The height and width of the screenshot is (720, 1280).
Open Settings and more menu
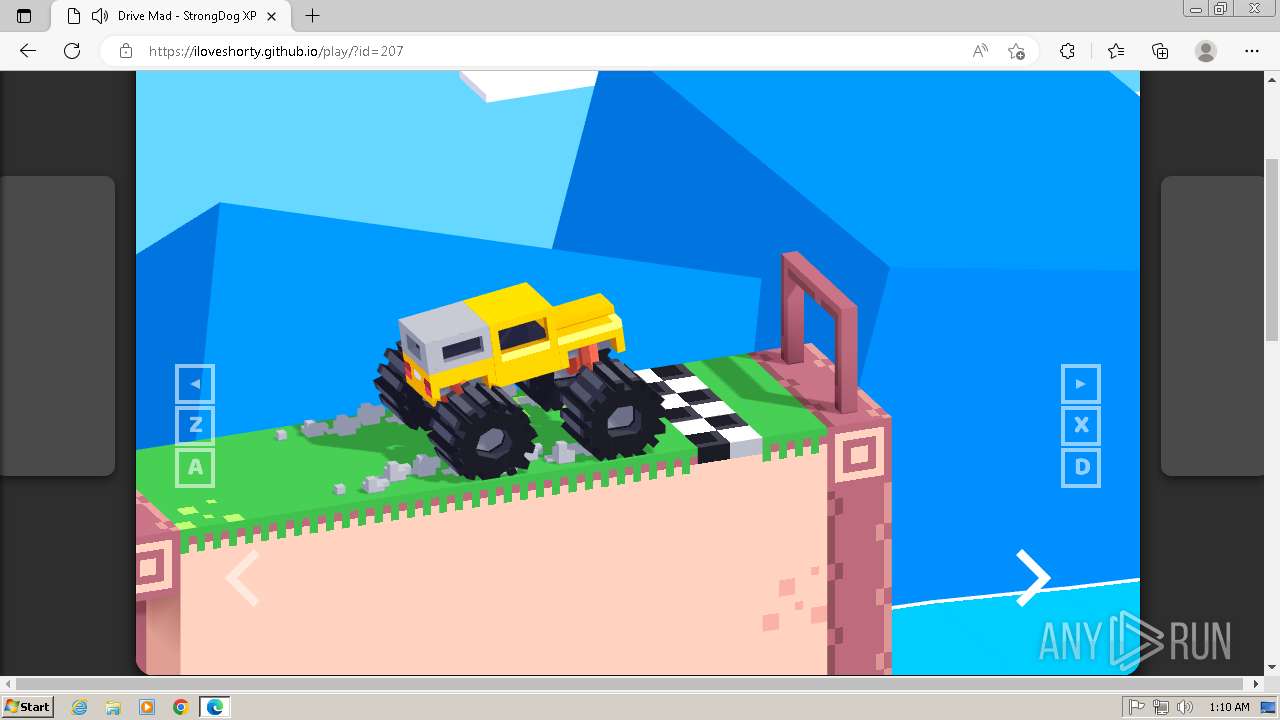coord(1252,51)
